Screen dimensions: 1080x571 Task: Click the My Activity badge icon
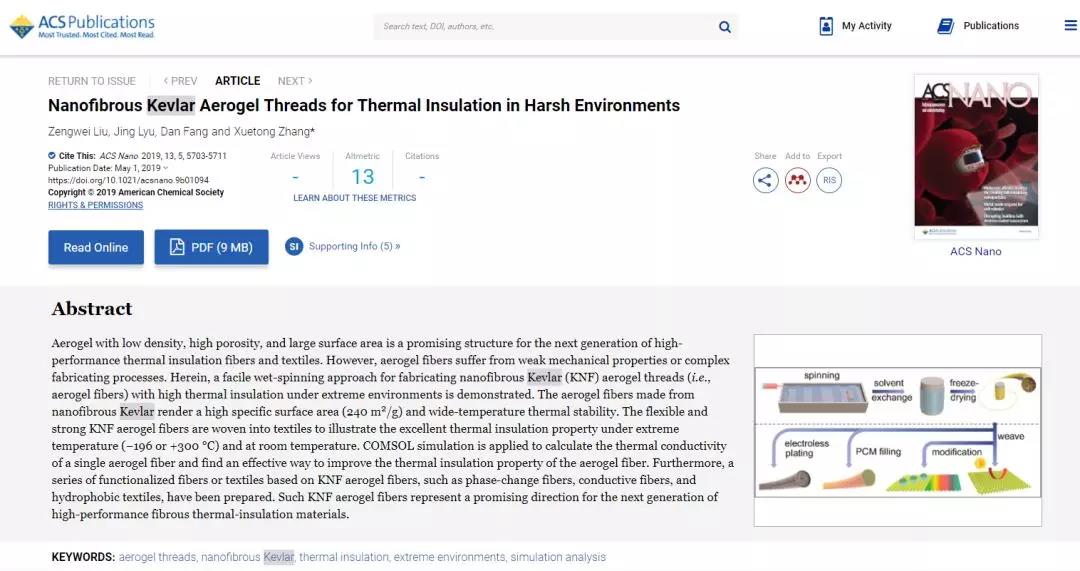pos(826,26)
